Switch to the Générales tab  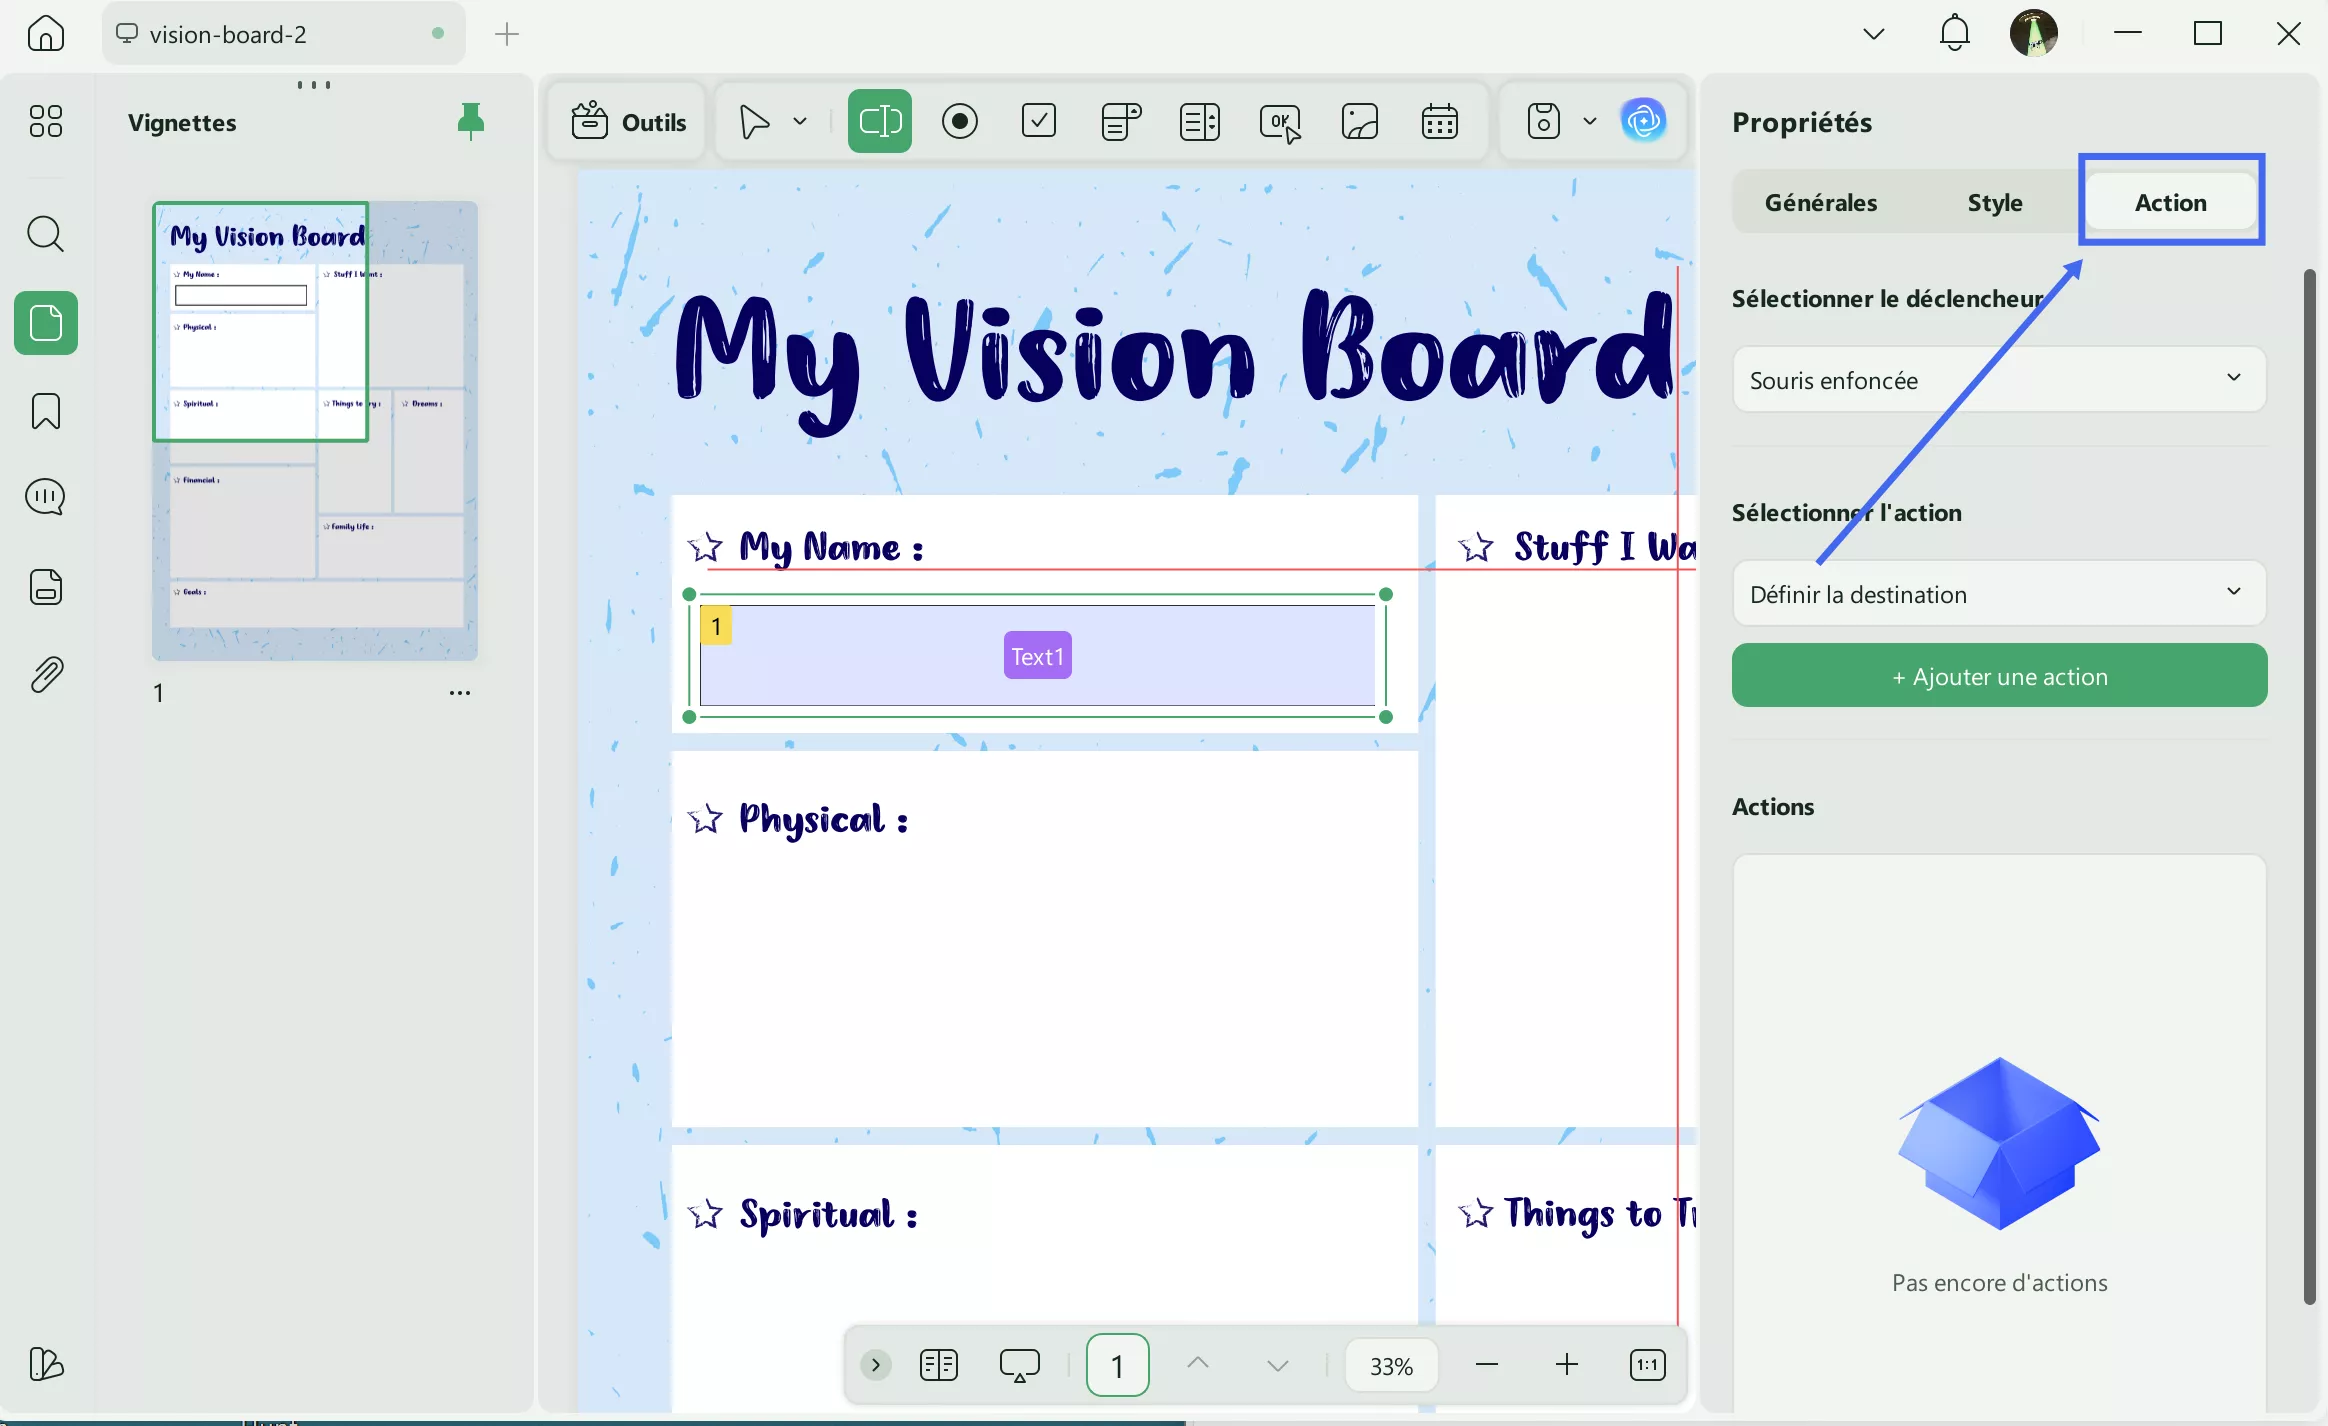point(1820,203)
